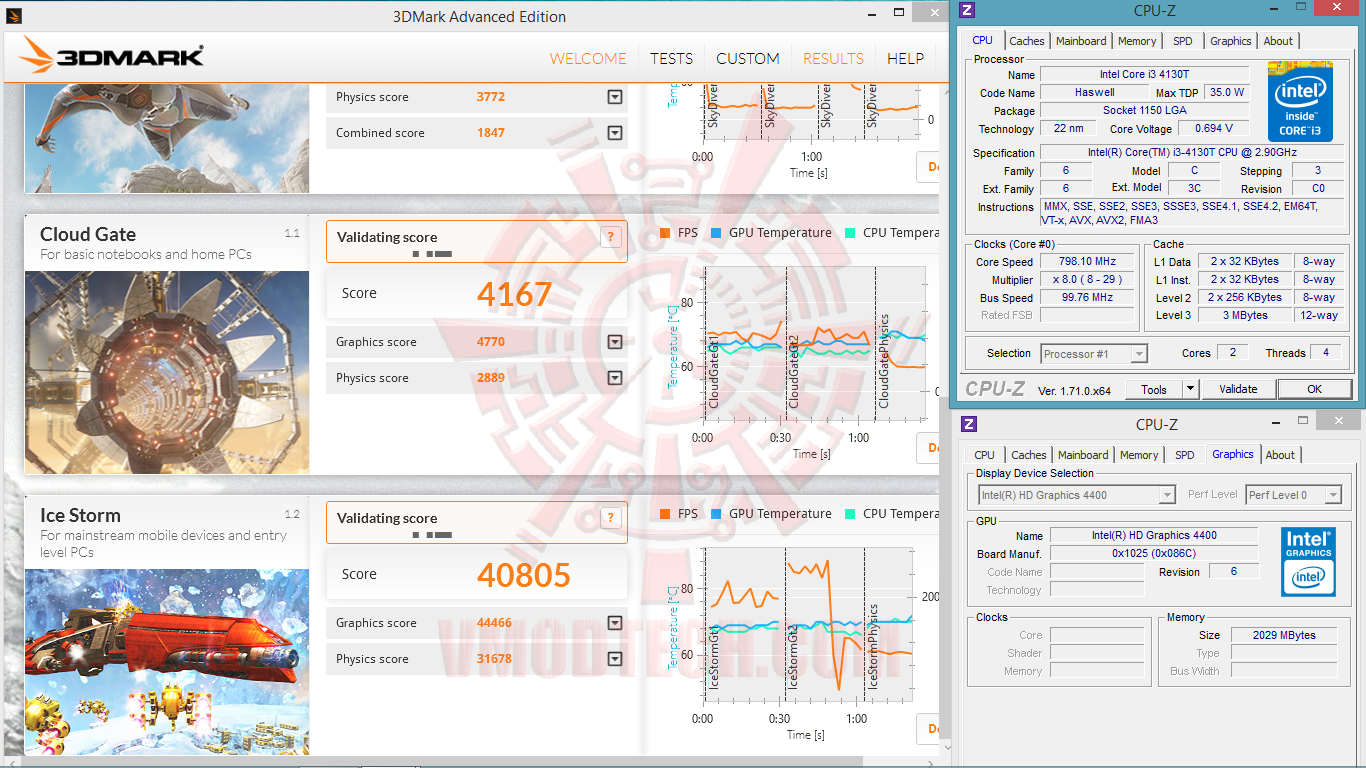Open the TESTS tab in 3DMark

[671, 58]
